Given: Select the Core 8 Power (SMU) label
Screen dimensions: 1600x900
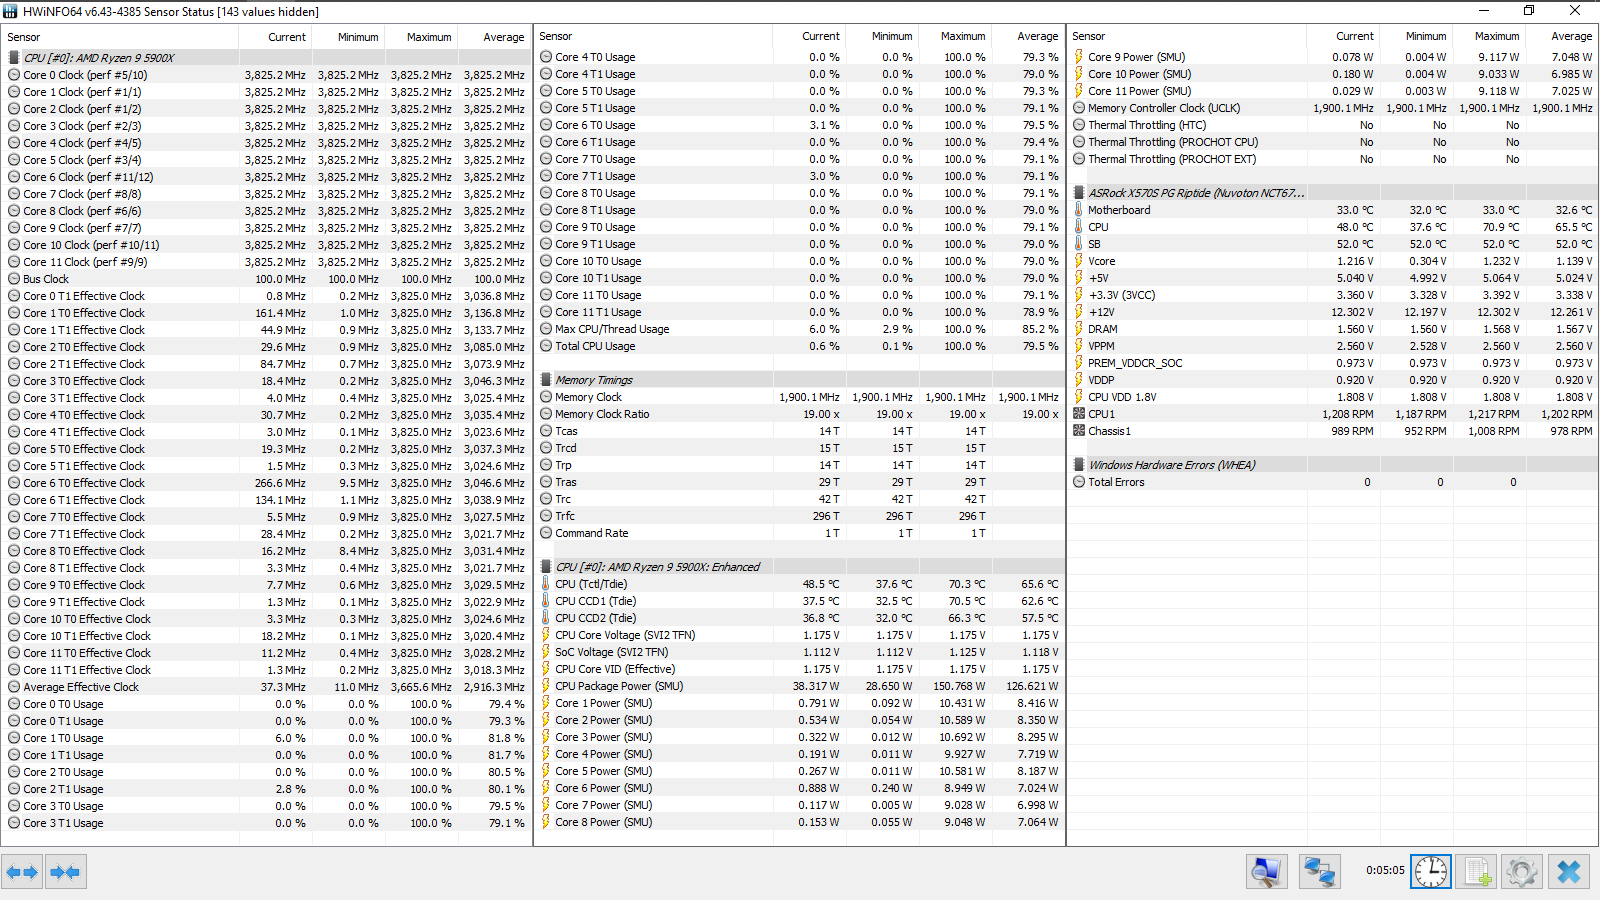Looking at the screenshot, I should pyautogui.click(x=604, y=822).
